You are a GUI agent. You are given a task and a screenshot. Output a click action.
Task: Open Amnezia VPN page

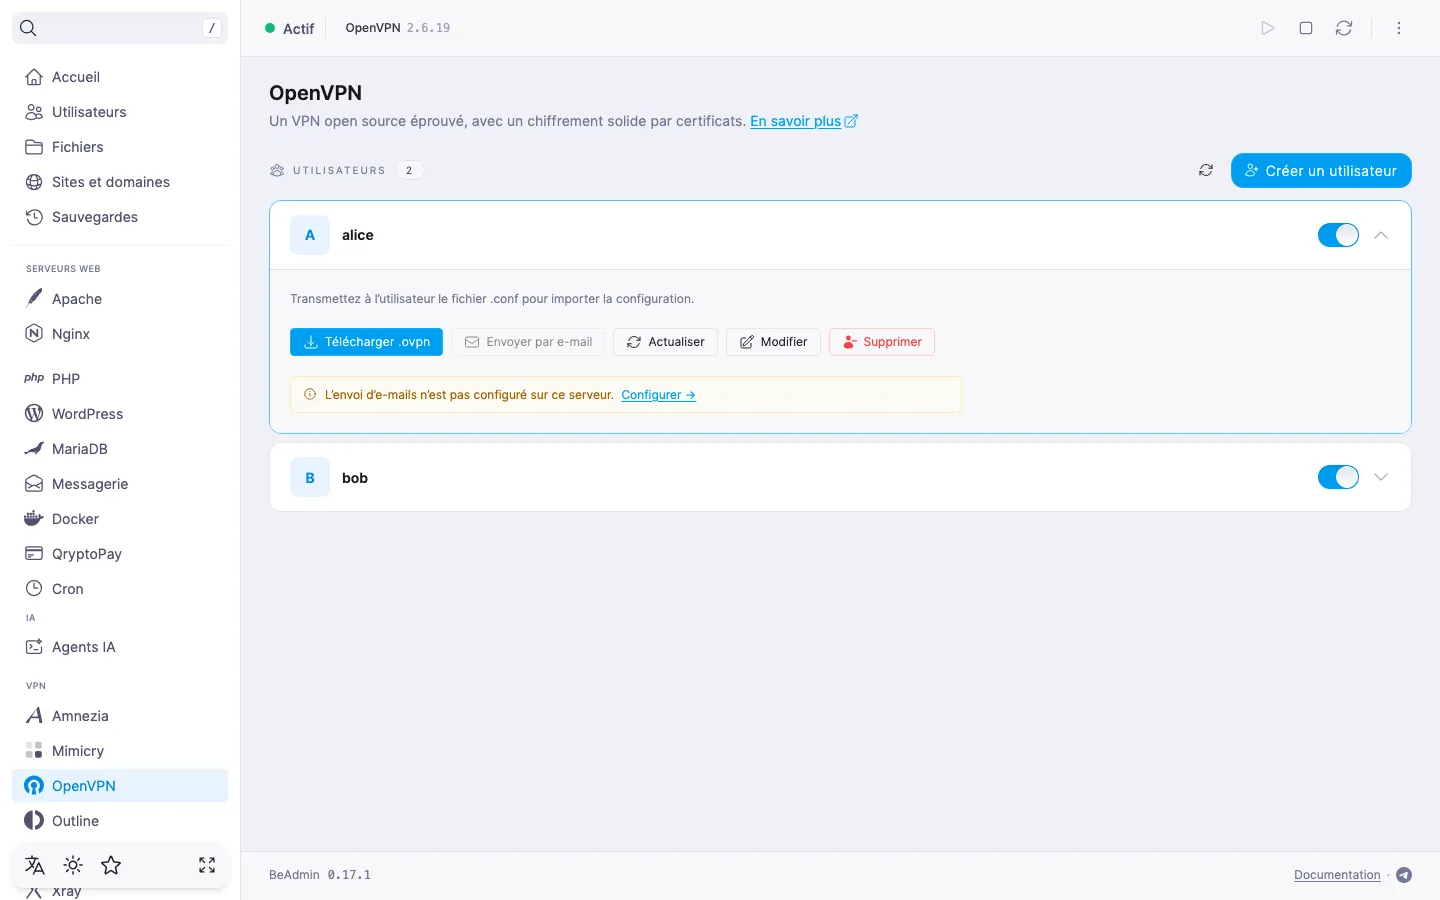pyautogui.click(x=120, y=716)
